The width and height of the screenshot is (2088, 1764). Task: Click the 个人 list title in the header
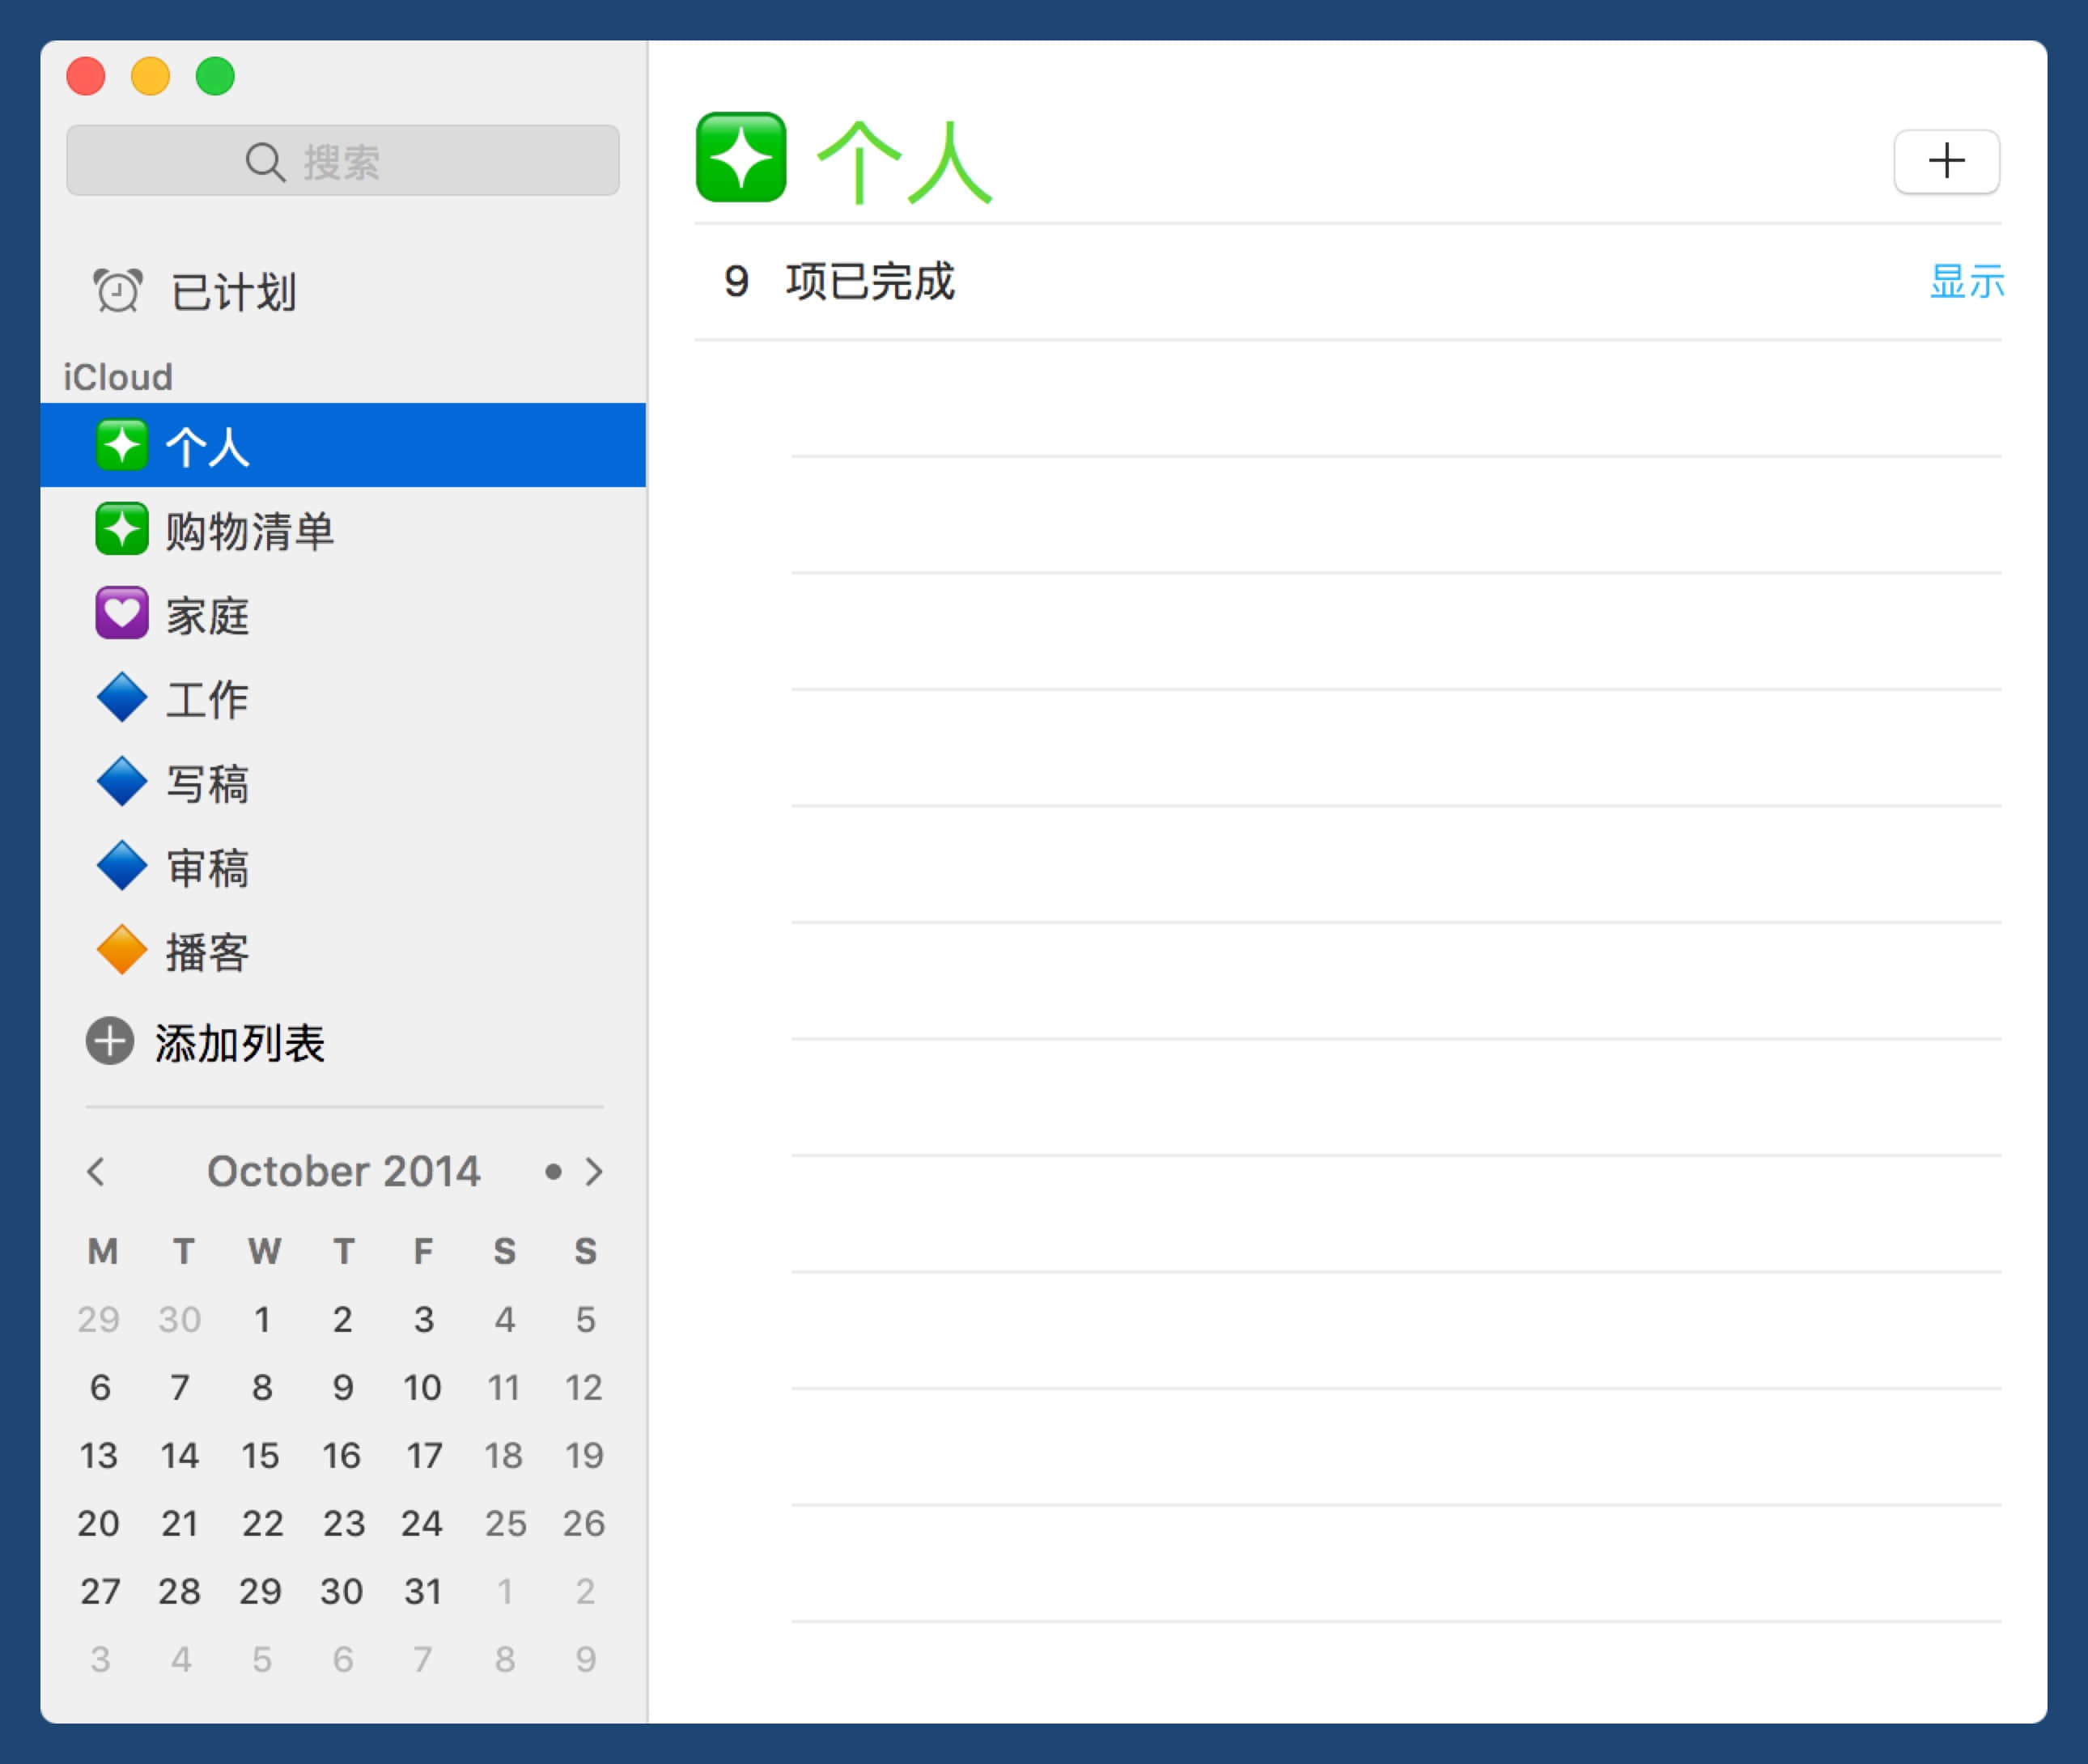(x=905, y=162)
